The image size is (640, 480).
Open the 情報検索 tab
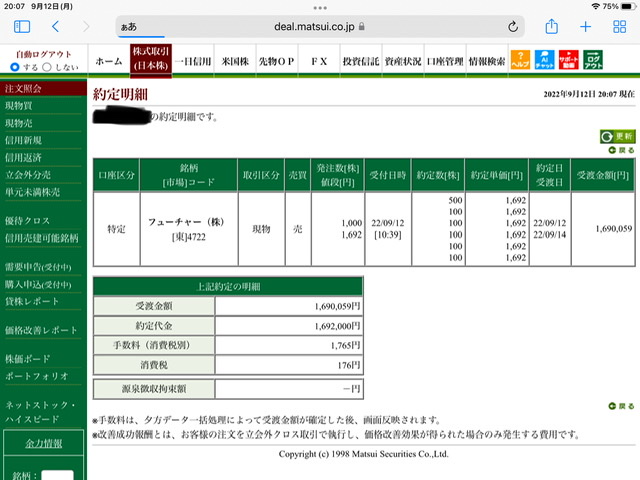click(487, 61)
